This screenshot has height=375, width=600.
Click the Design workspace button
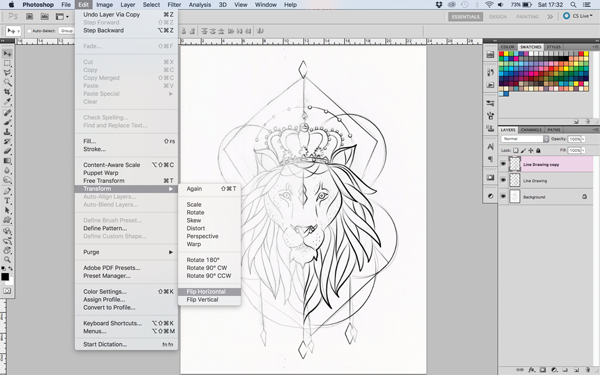tap(498, 16)
